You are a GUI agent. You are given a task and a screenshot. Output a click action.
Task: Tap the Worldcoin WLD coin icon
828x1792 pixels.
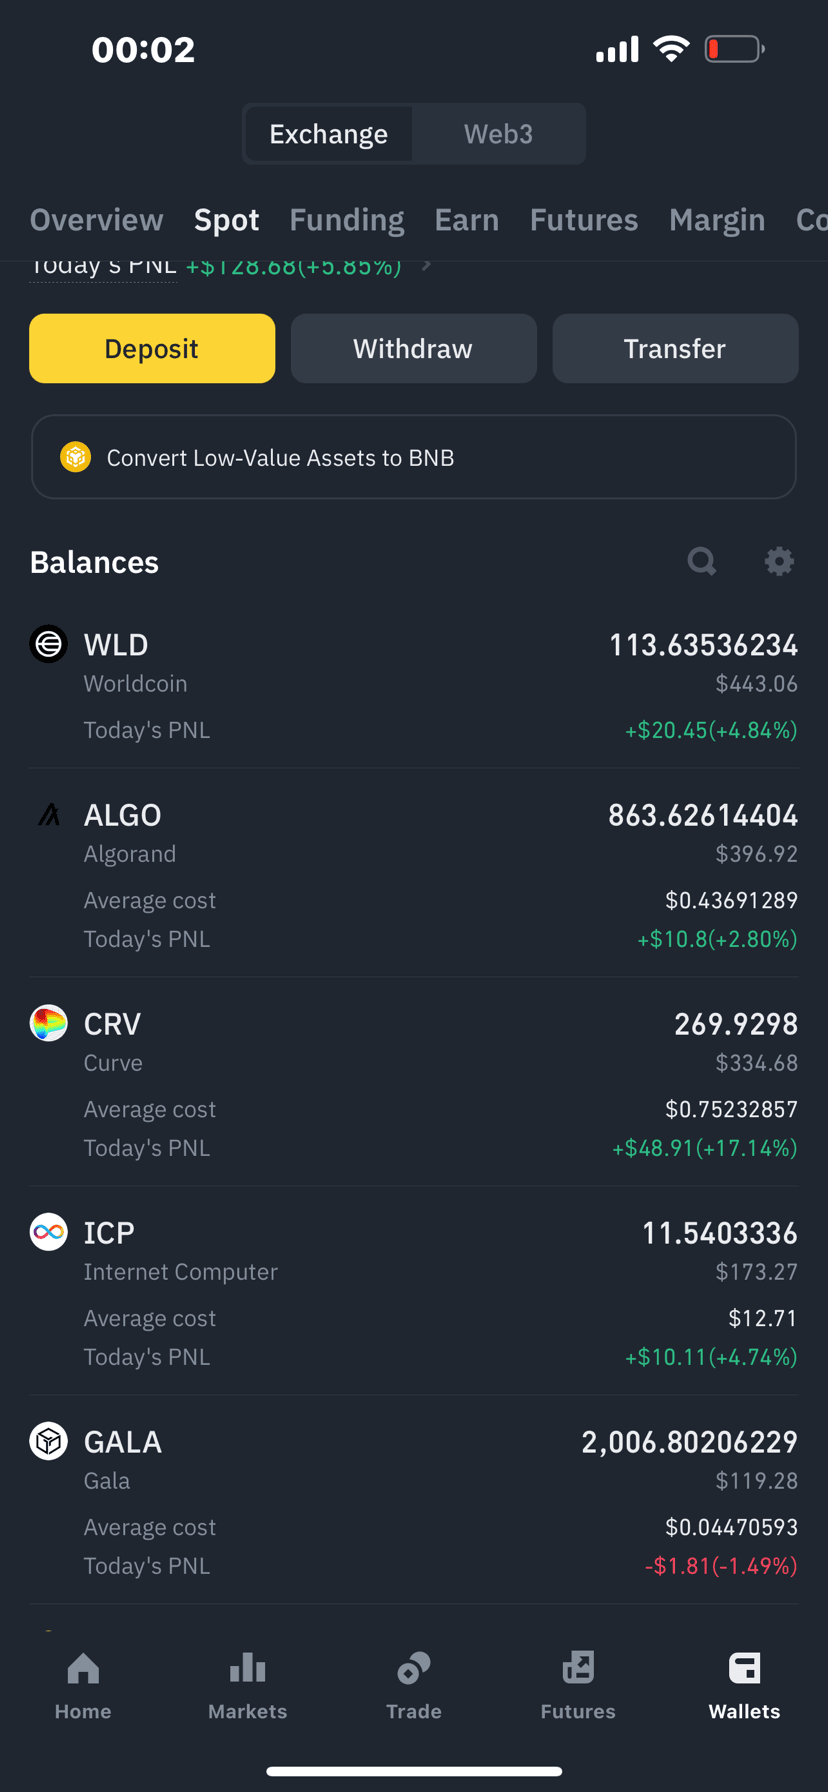48,644
